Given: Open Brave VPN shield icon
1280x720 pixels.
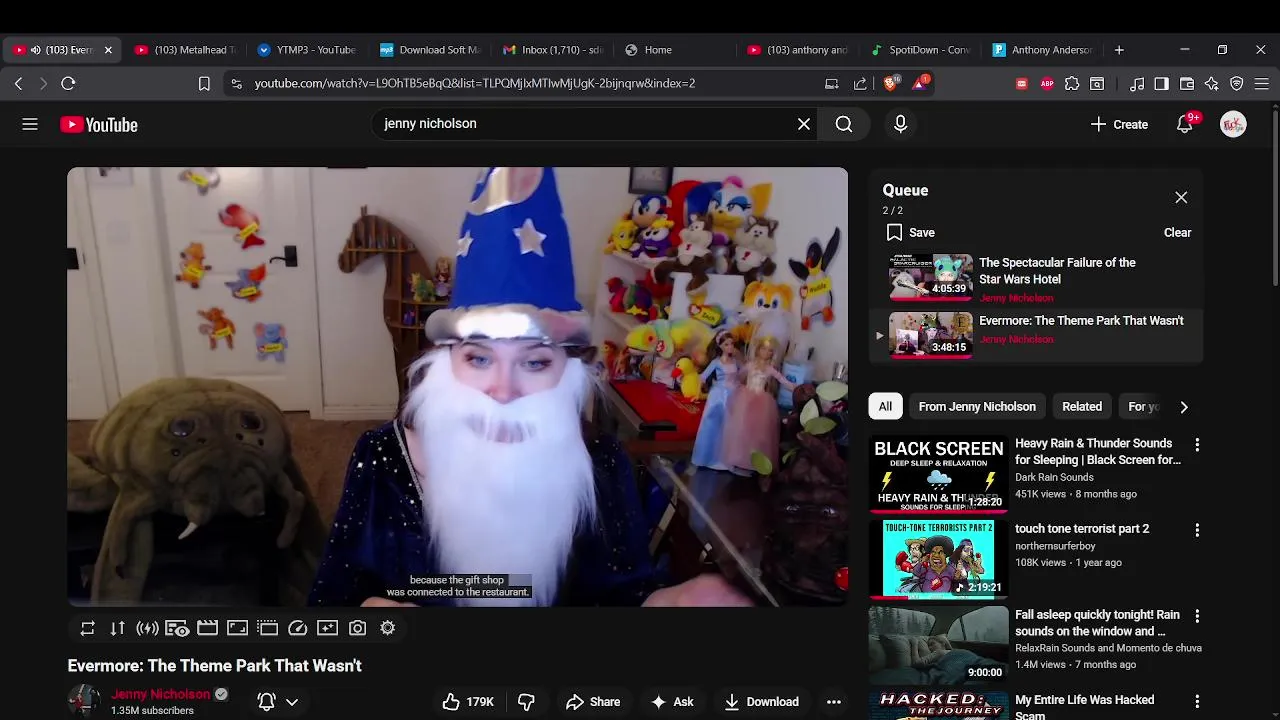Looking at the screenshot, I should (1237, 84).
